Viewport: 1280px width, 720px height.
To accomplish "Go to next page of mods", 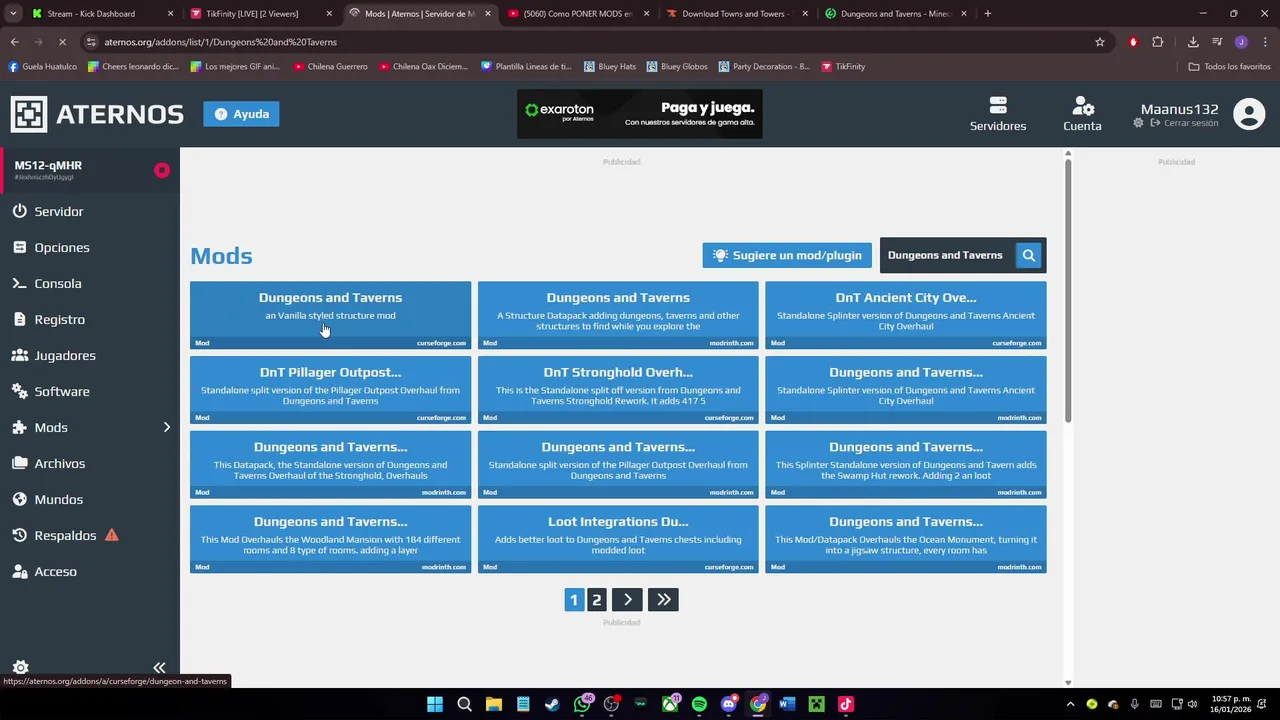I will [627, 600].
